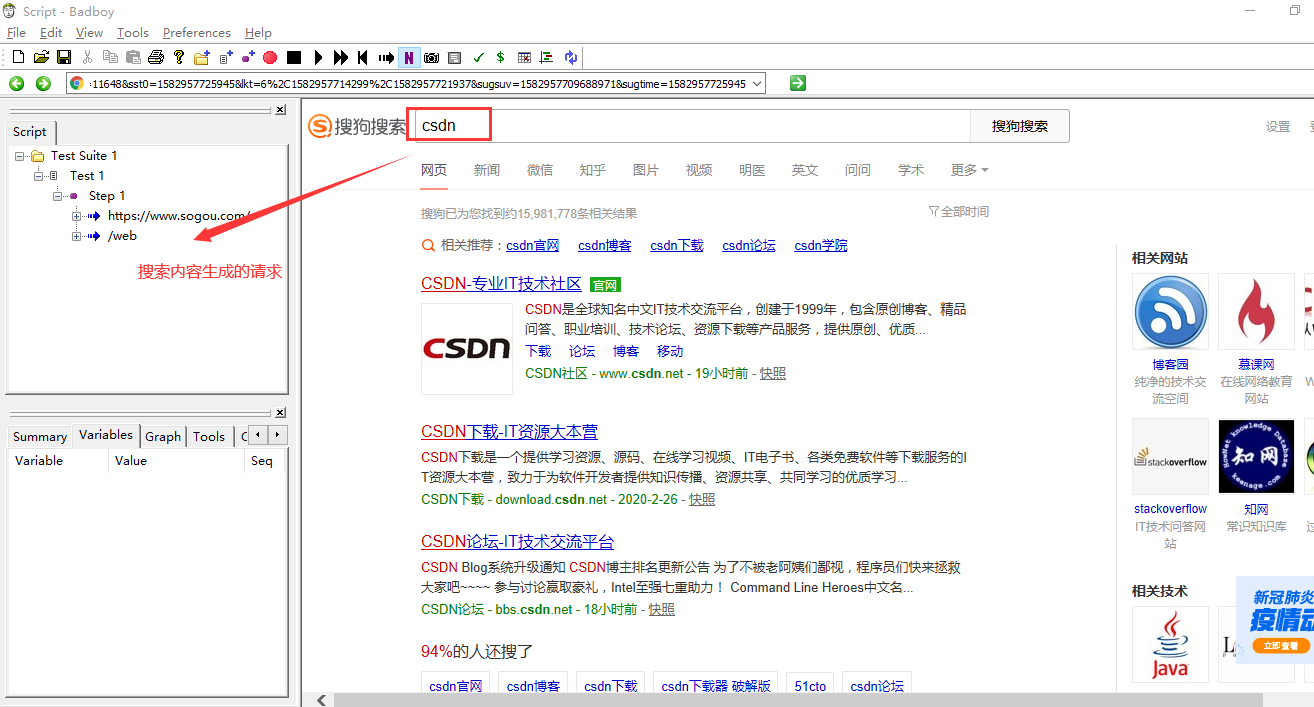The height and width of the screenshot is (707, 1314).
Task: Go back with the green left arrow
Action: tap(17, 83)
